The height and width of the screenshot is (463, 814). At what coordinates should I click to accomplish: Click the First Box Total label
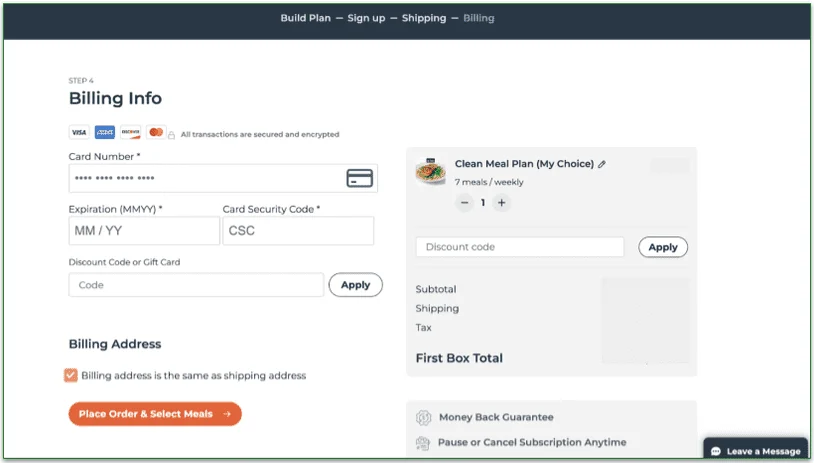pyautogui.click(x=459, y=358)
